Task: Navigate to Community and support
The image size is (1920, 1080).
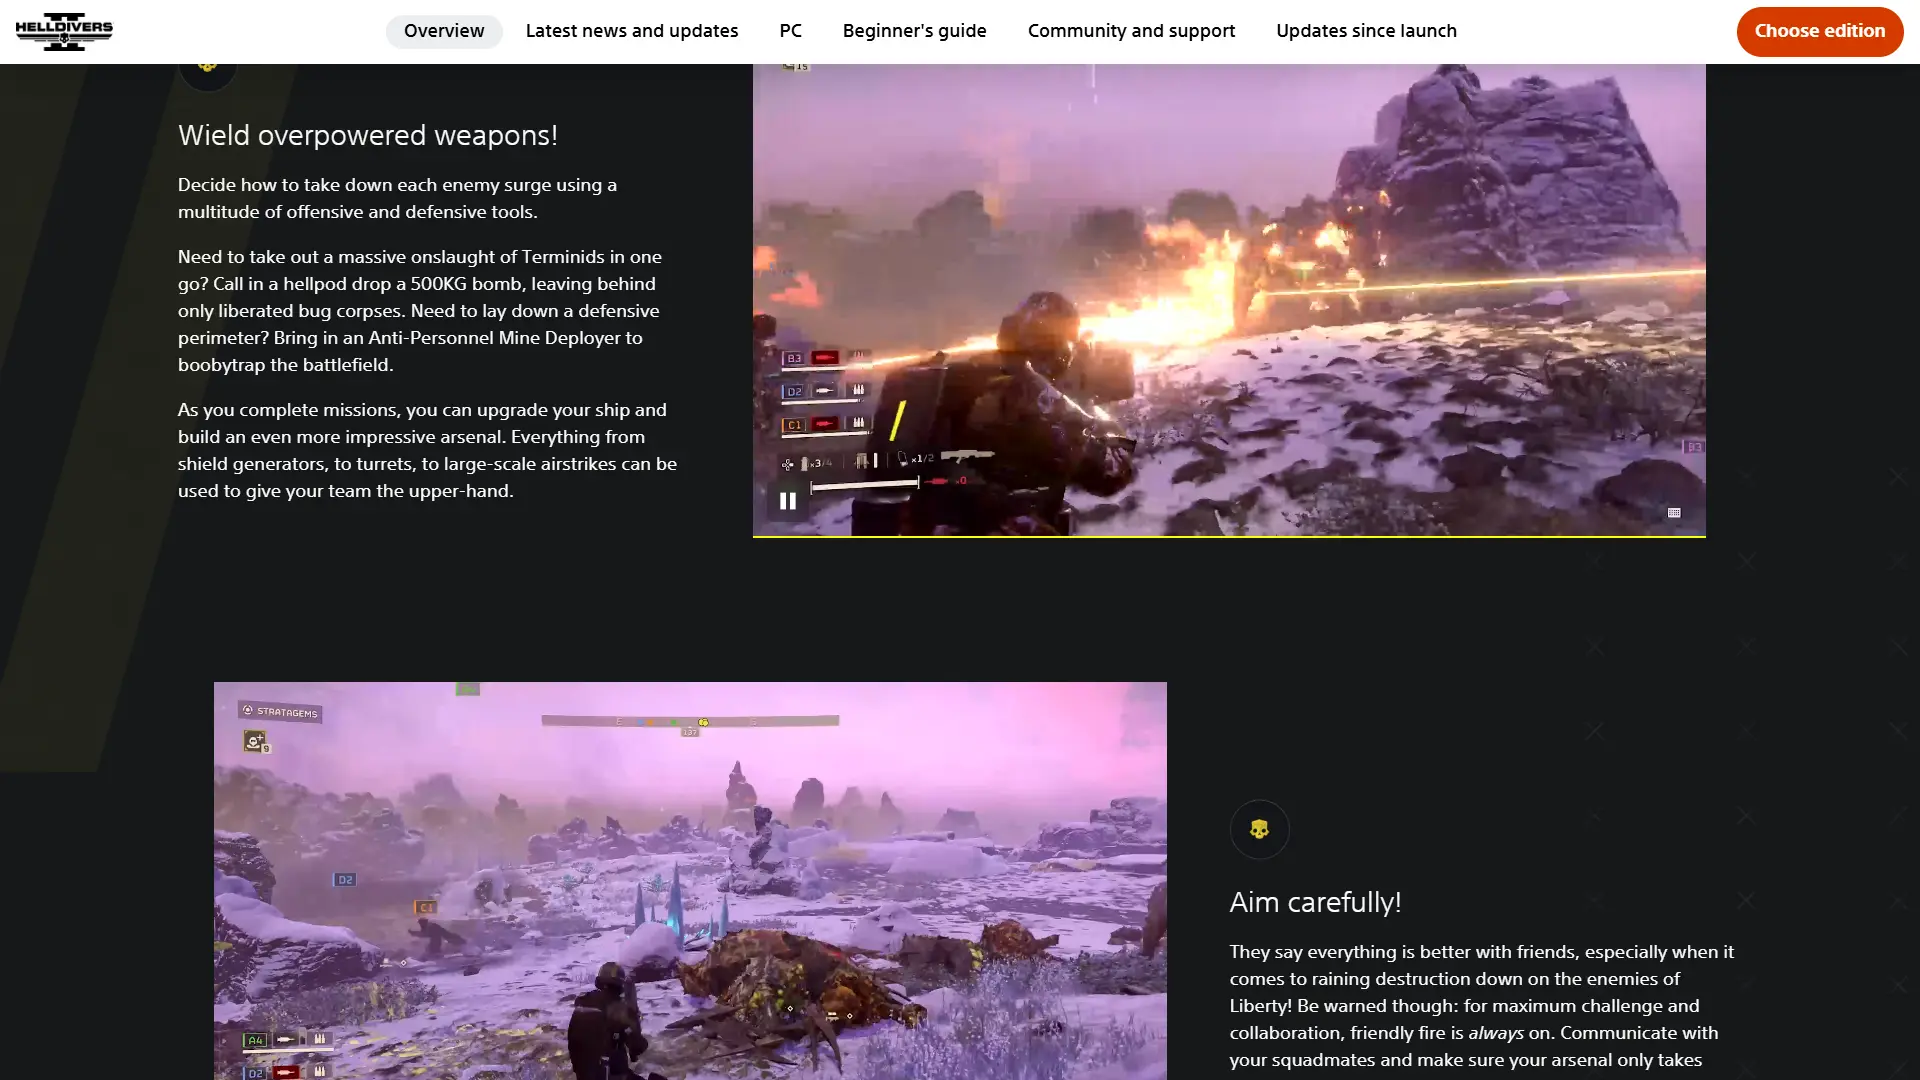Action: coord(1131,31)
